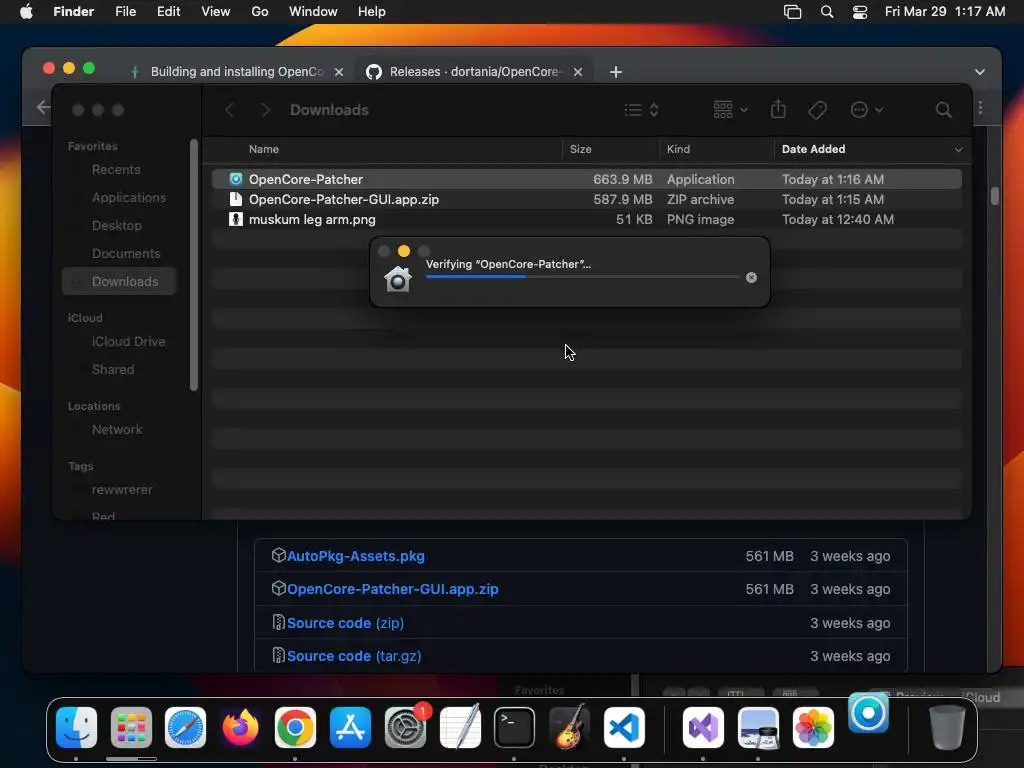
Task: Open the browser three-dot menu
Action: pos(980,108)
